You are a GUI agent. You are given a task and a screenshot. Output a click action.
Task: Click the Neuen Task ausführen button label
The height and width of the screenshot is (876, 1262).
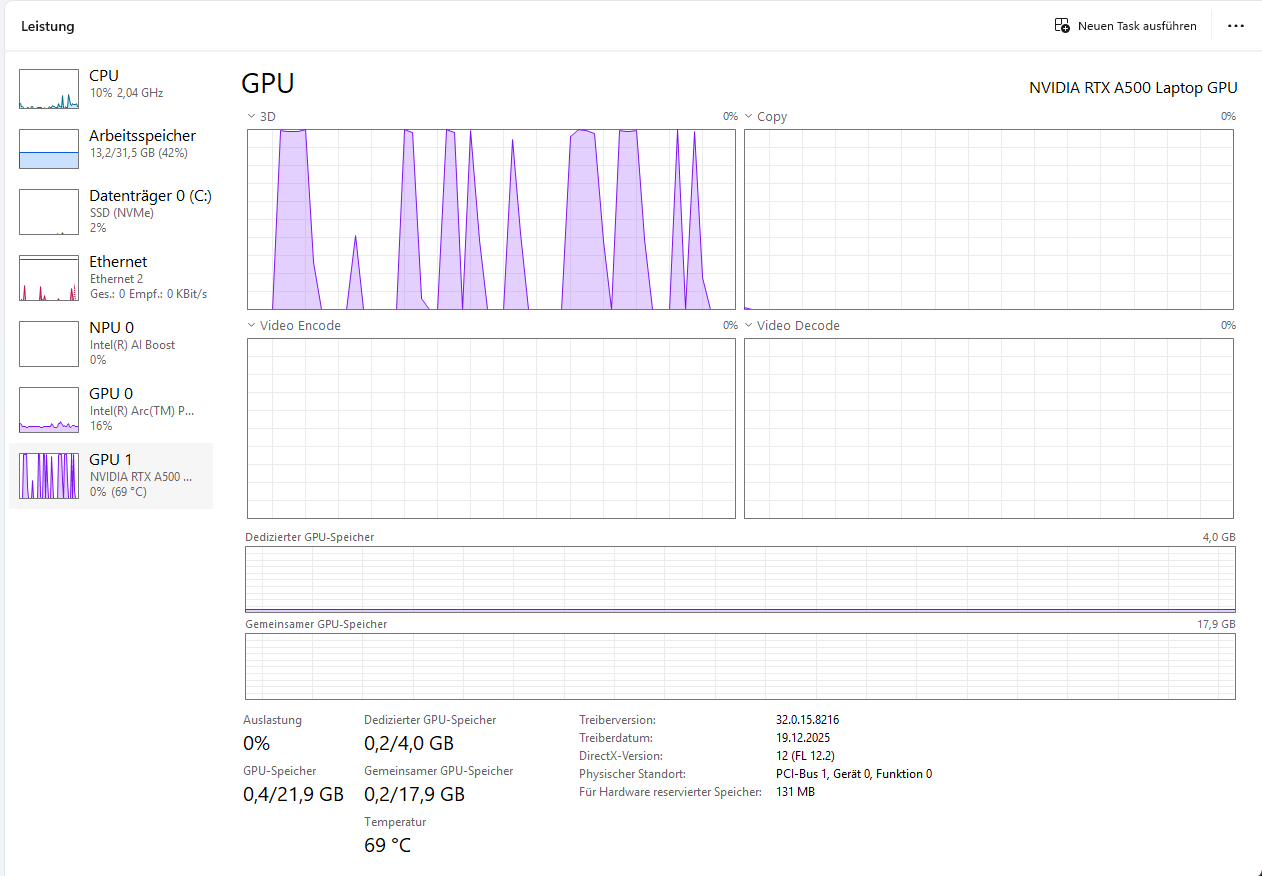point(1137,26)
